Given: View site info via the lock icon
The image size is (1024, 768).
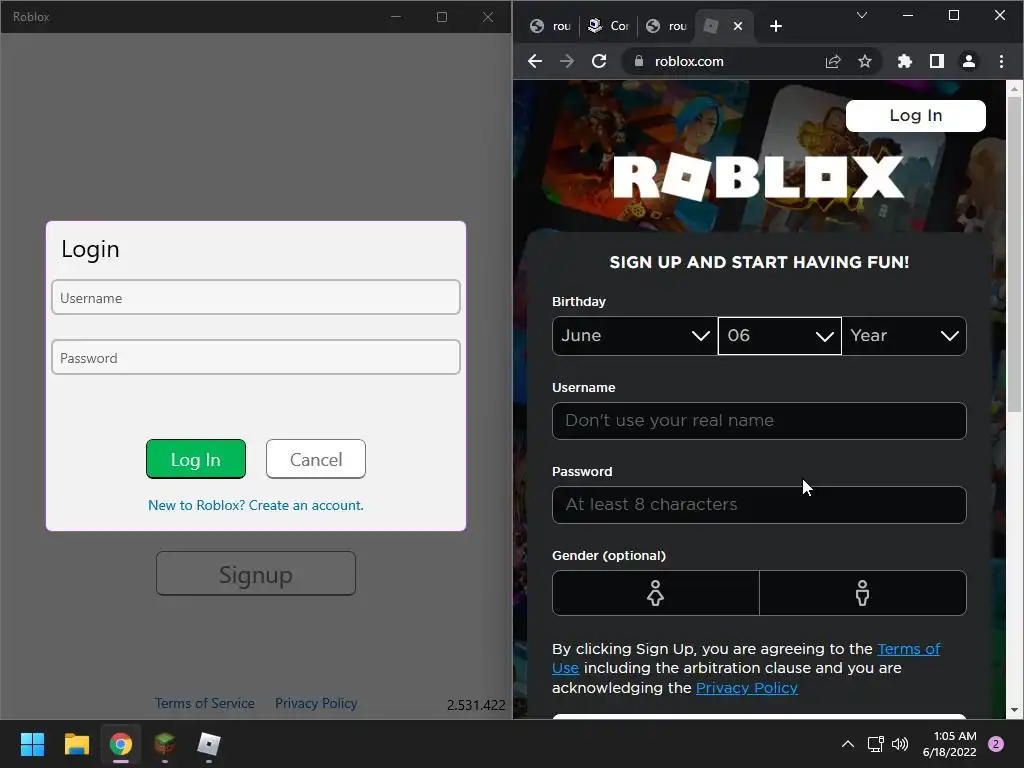Looking at the screenshot, I should click(x=639, y=61).
